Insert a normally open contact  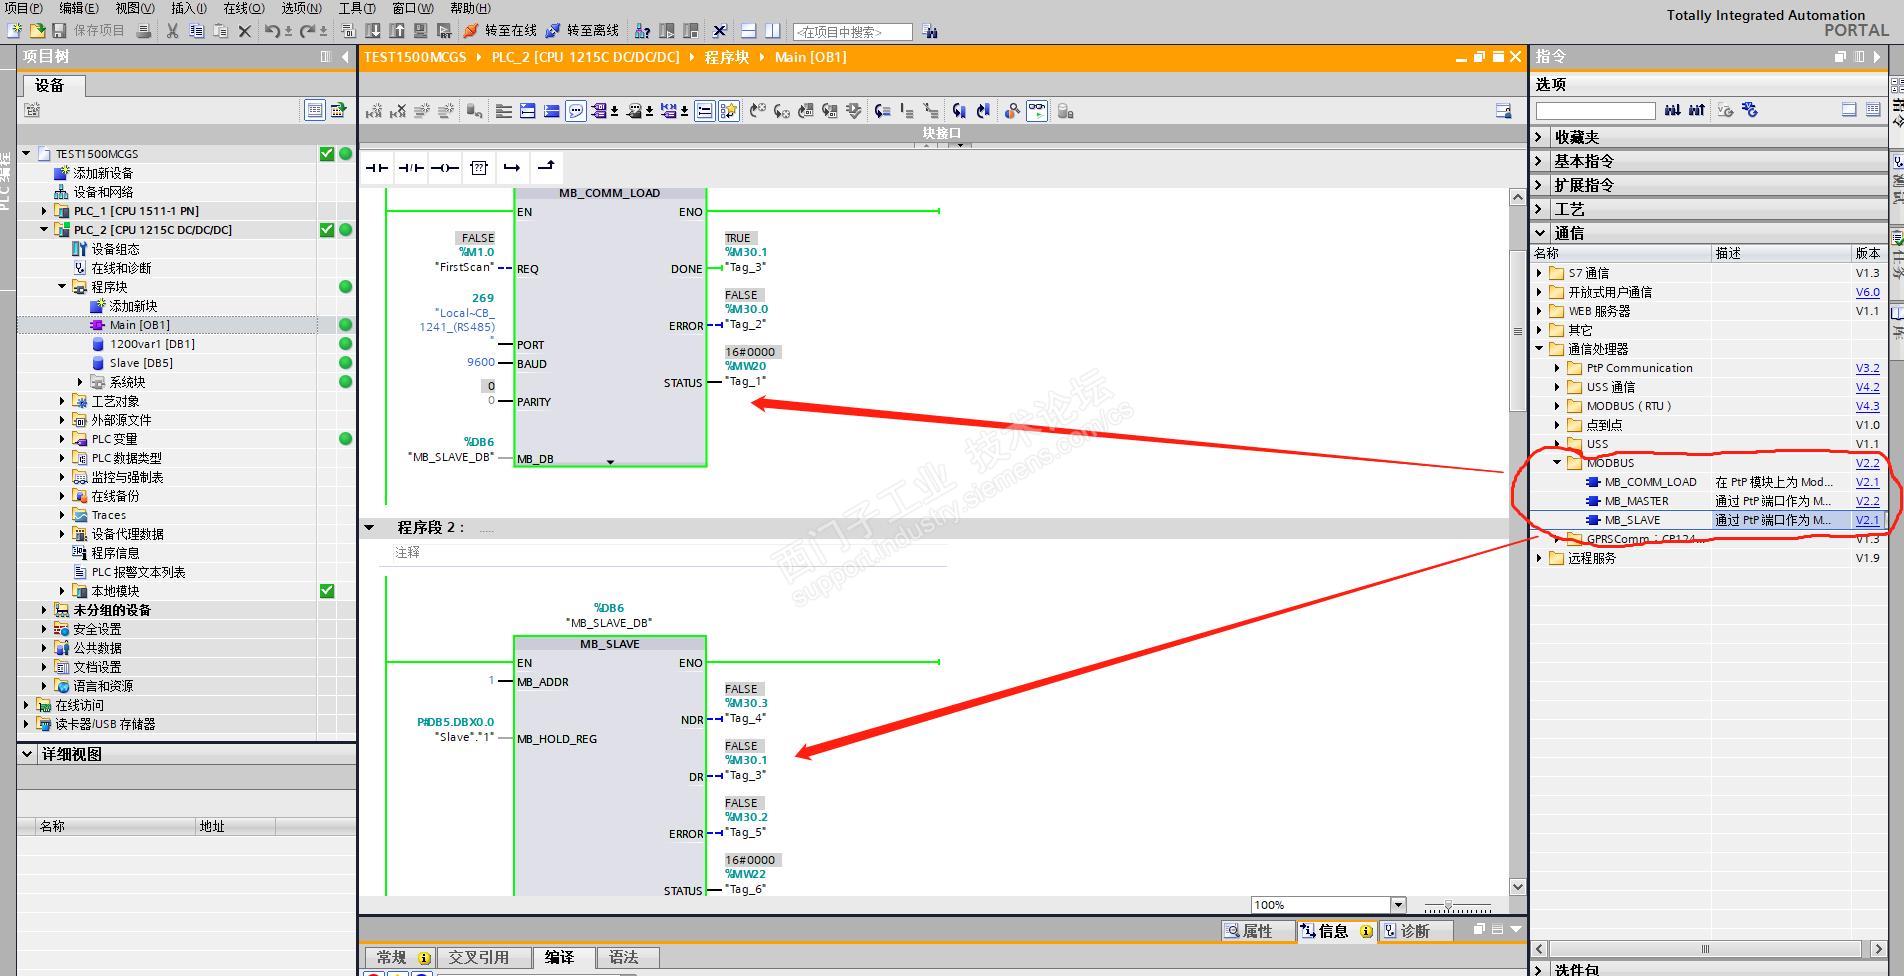376,167
